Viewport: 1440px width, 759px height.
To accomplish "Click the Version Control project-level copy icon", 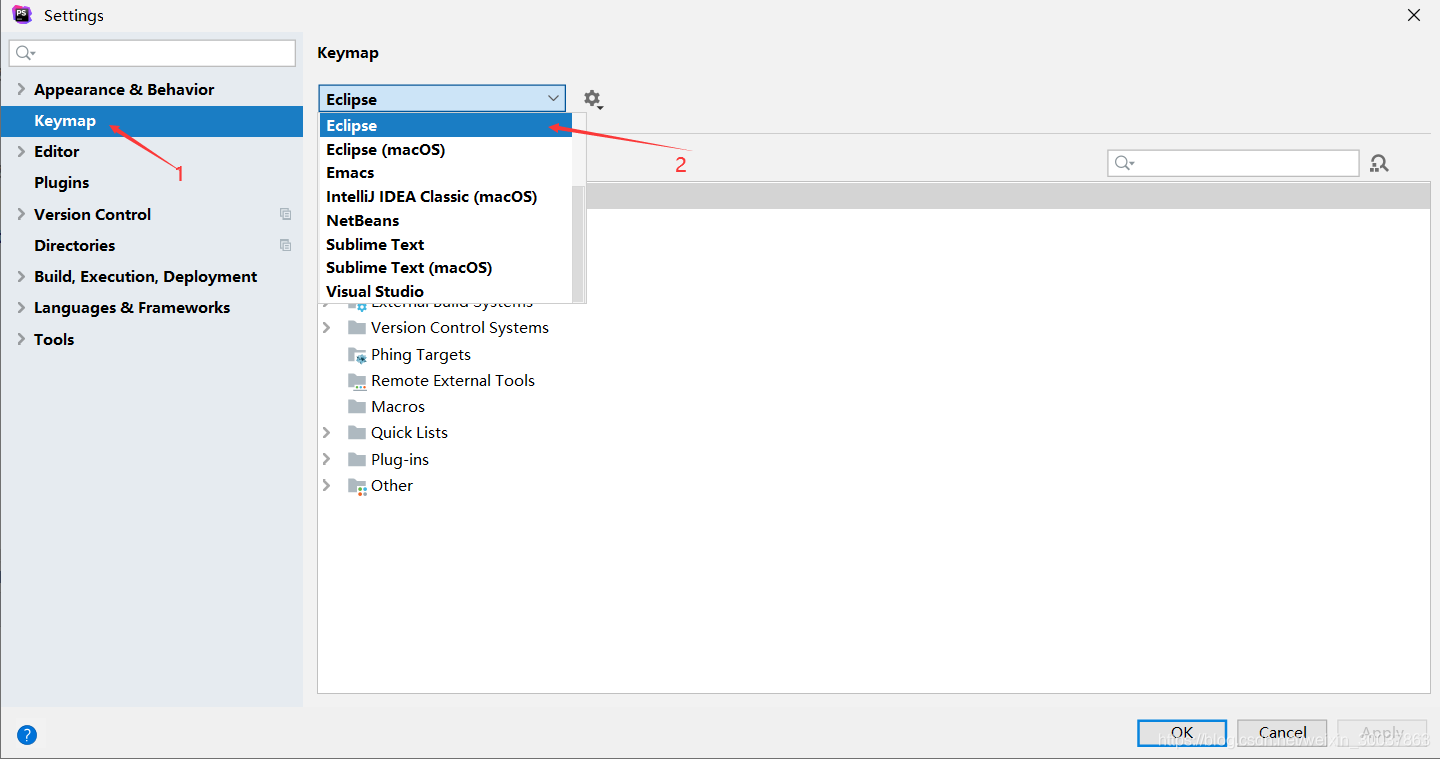I will click(286, 214).
